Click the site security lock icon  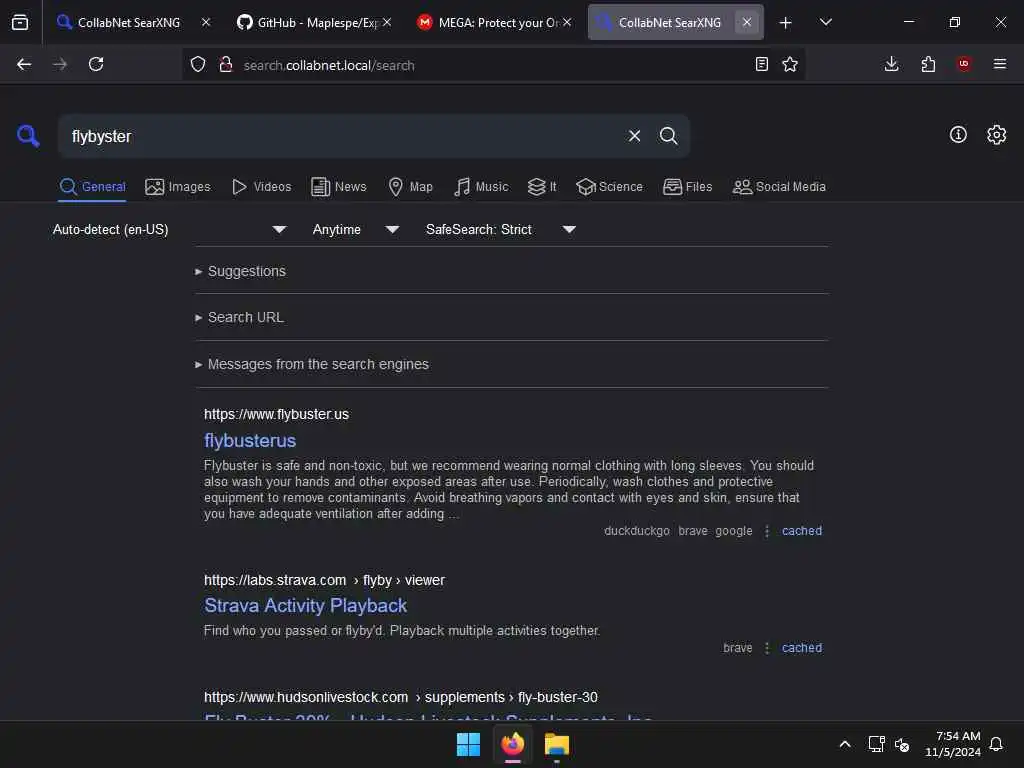(x=225, y=64)
